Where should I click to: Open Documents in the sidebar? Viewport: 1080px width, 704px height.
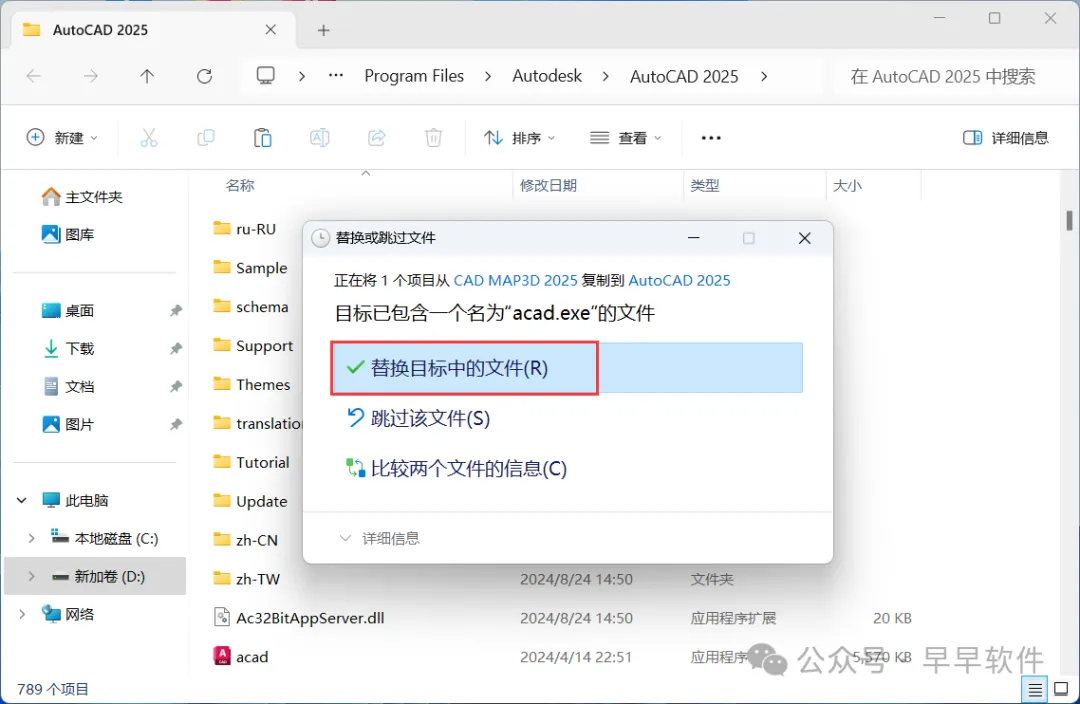pos(68,386)
